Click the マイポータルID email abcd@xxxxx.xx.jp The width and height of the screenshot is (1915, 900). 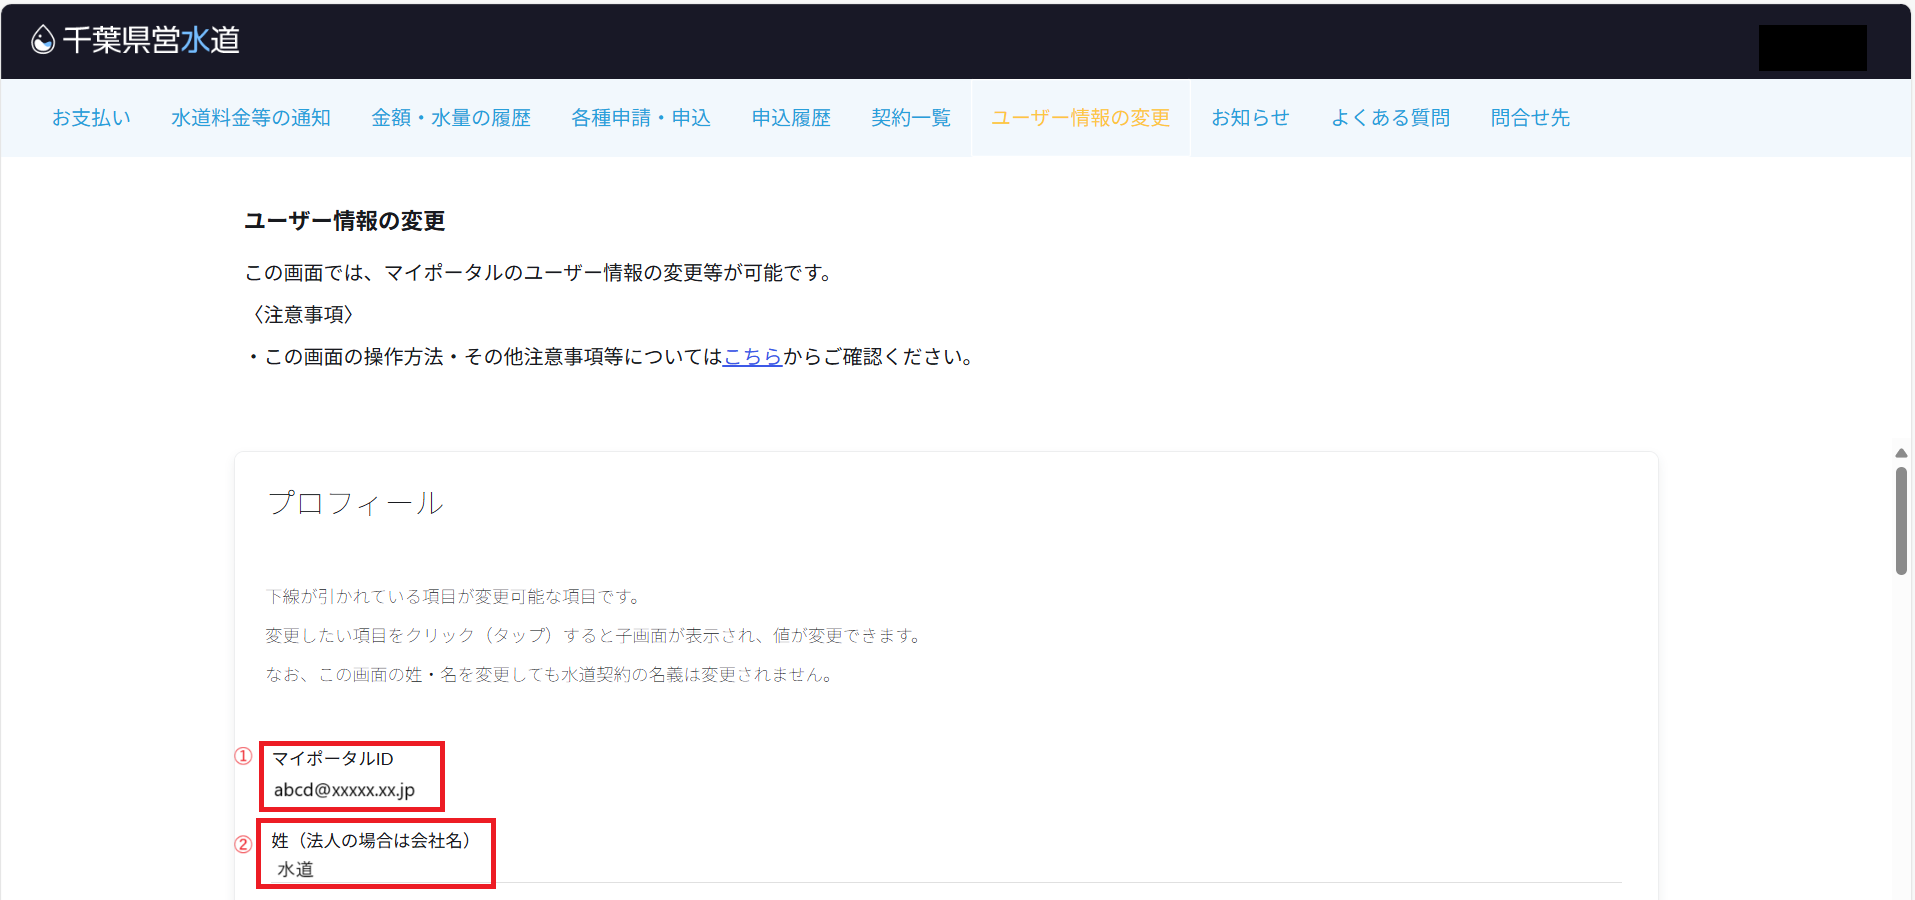[344, 790]
